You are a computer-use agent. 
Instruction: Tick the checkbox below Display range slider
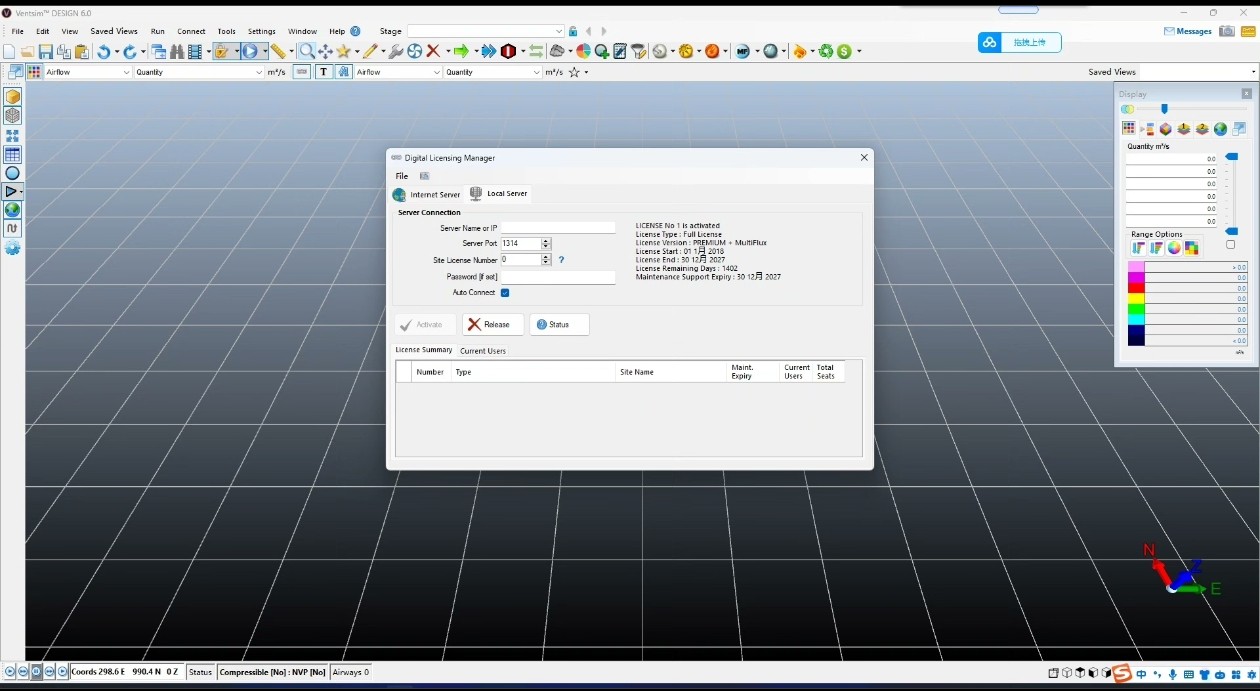tap(1230, 245)
